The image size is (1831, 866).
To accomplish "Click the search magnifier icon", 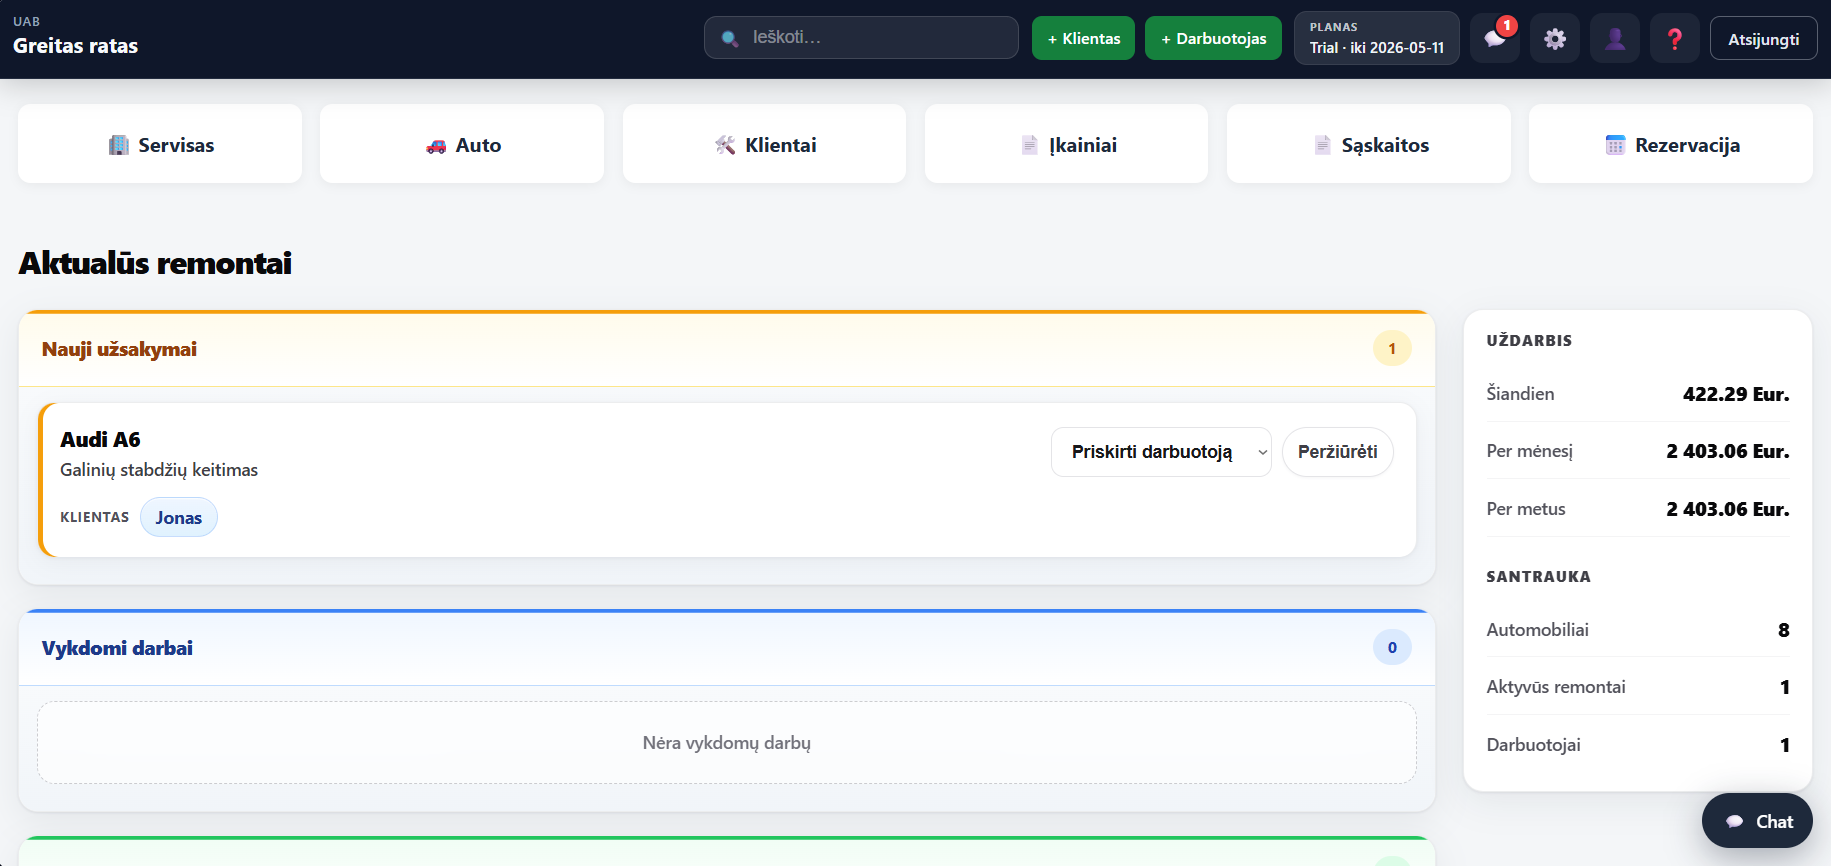I will point(731,38).
